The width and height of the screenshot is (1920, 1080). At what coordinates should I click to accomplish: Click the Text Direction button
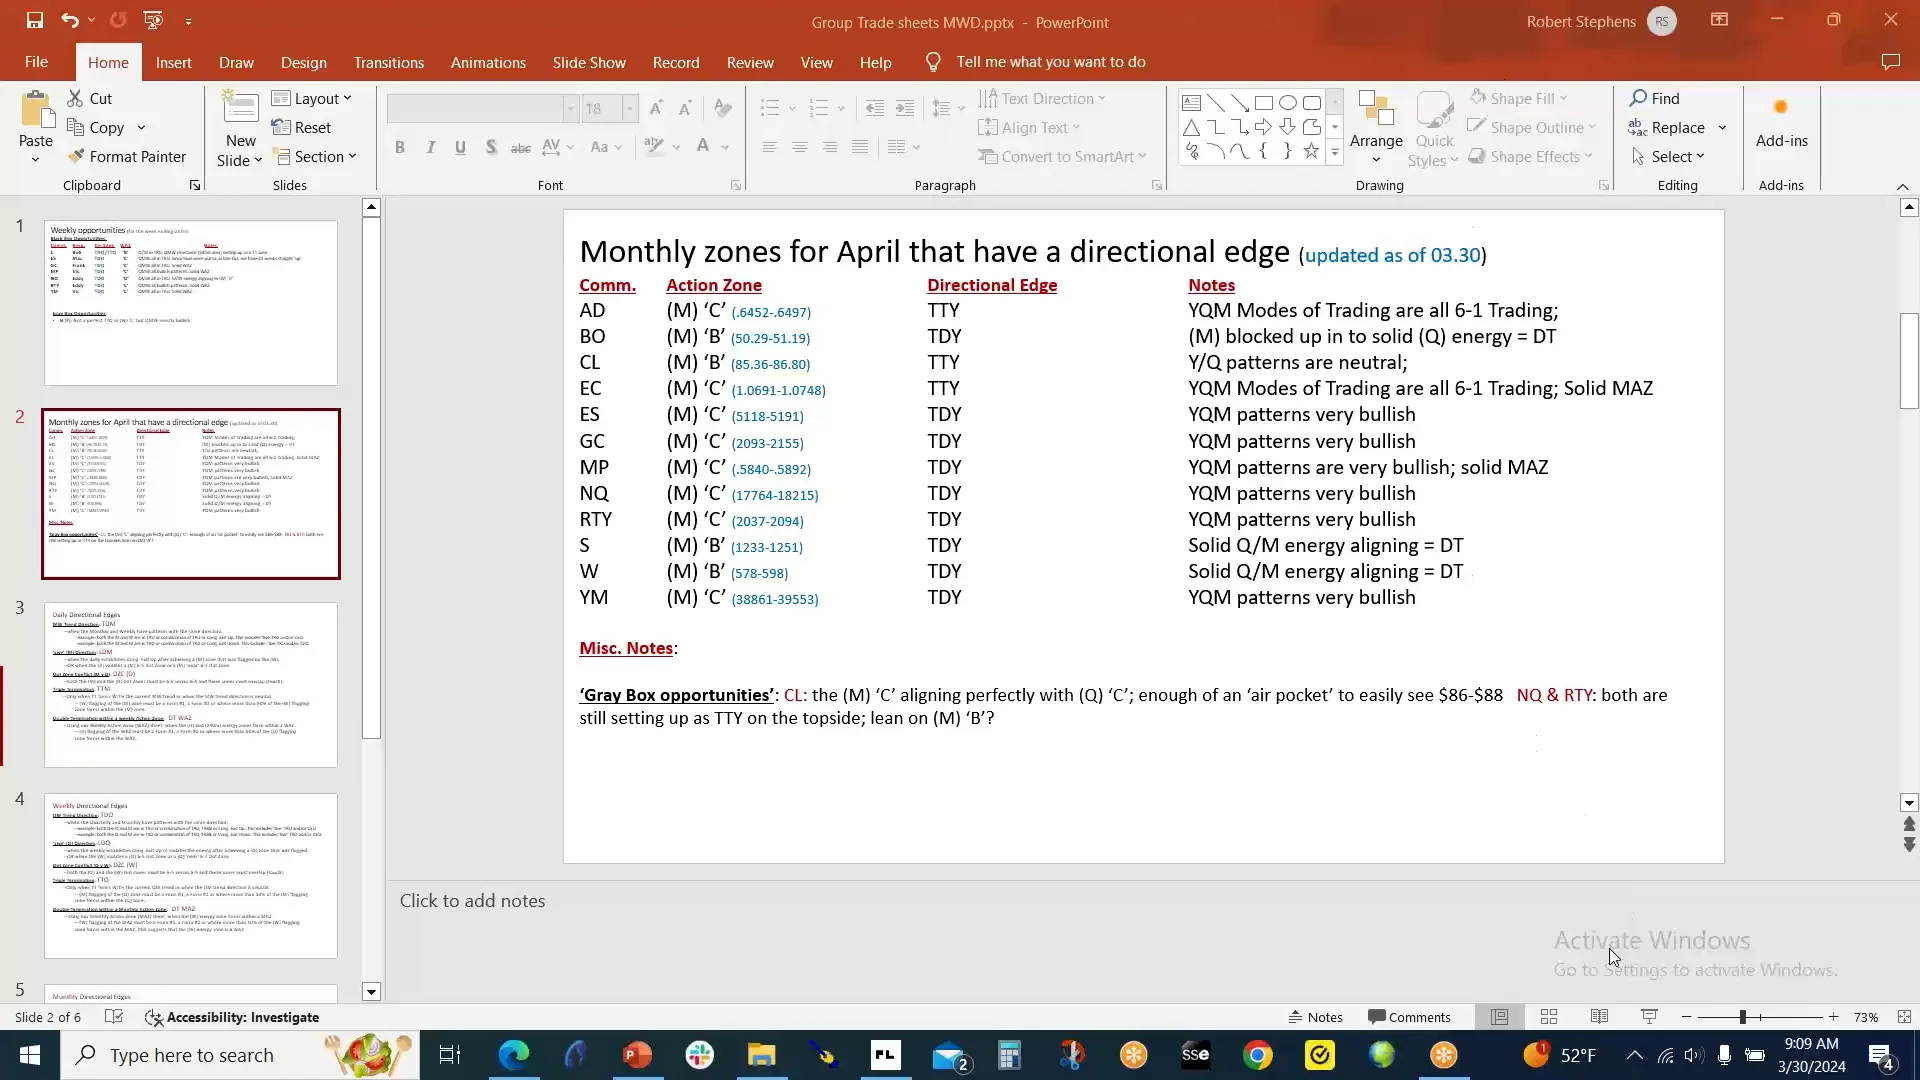tap(1042, 98)
